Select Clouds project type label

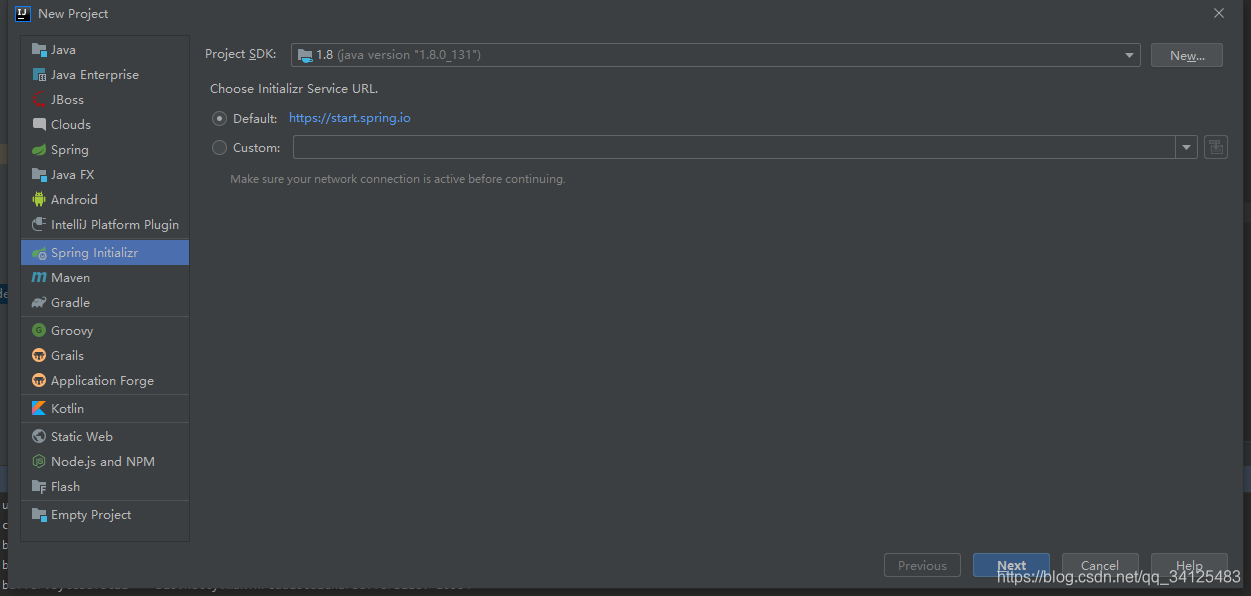(71, 125)
